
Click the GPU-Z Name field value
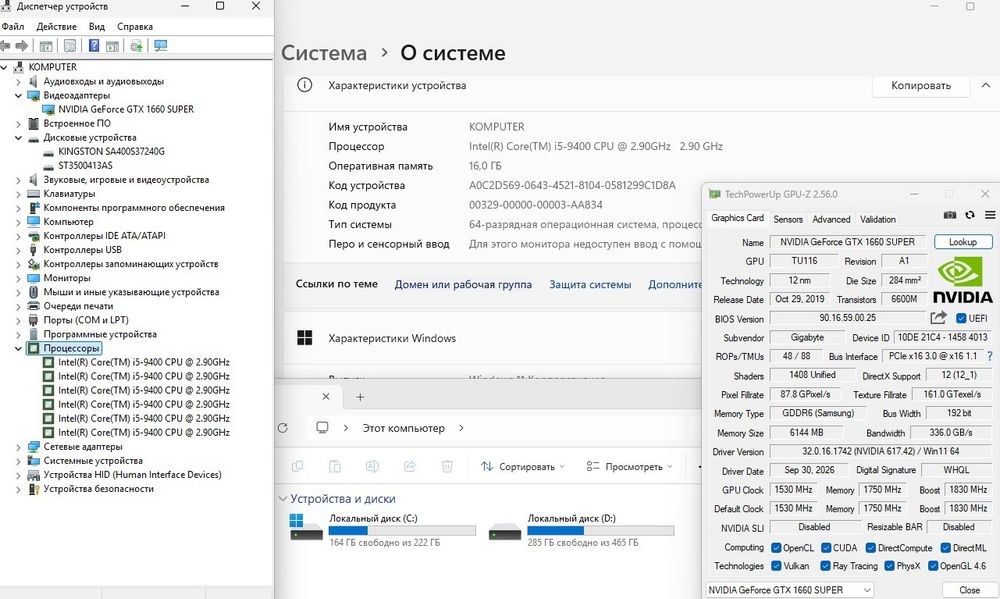(848, 242)
